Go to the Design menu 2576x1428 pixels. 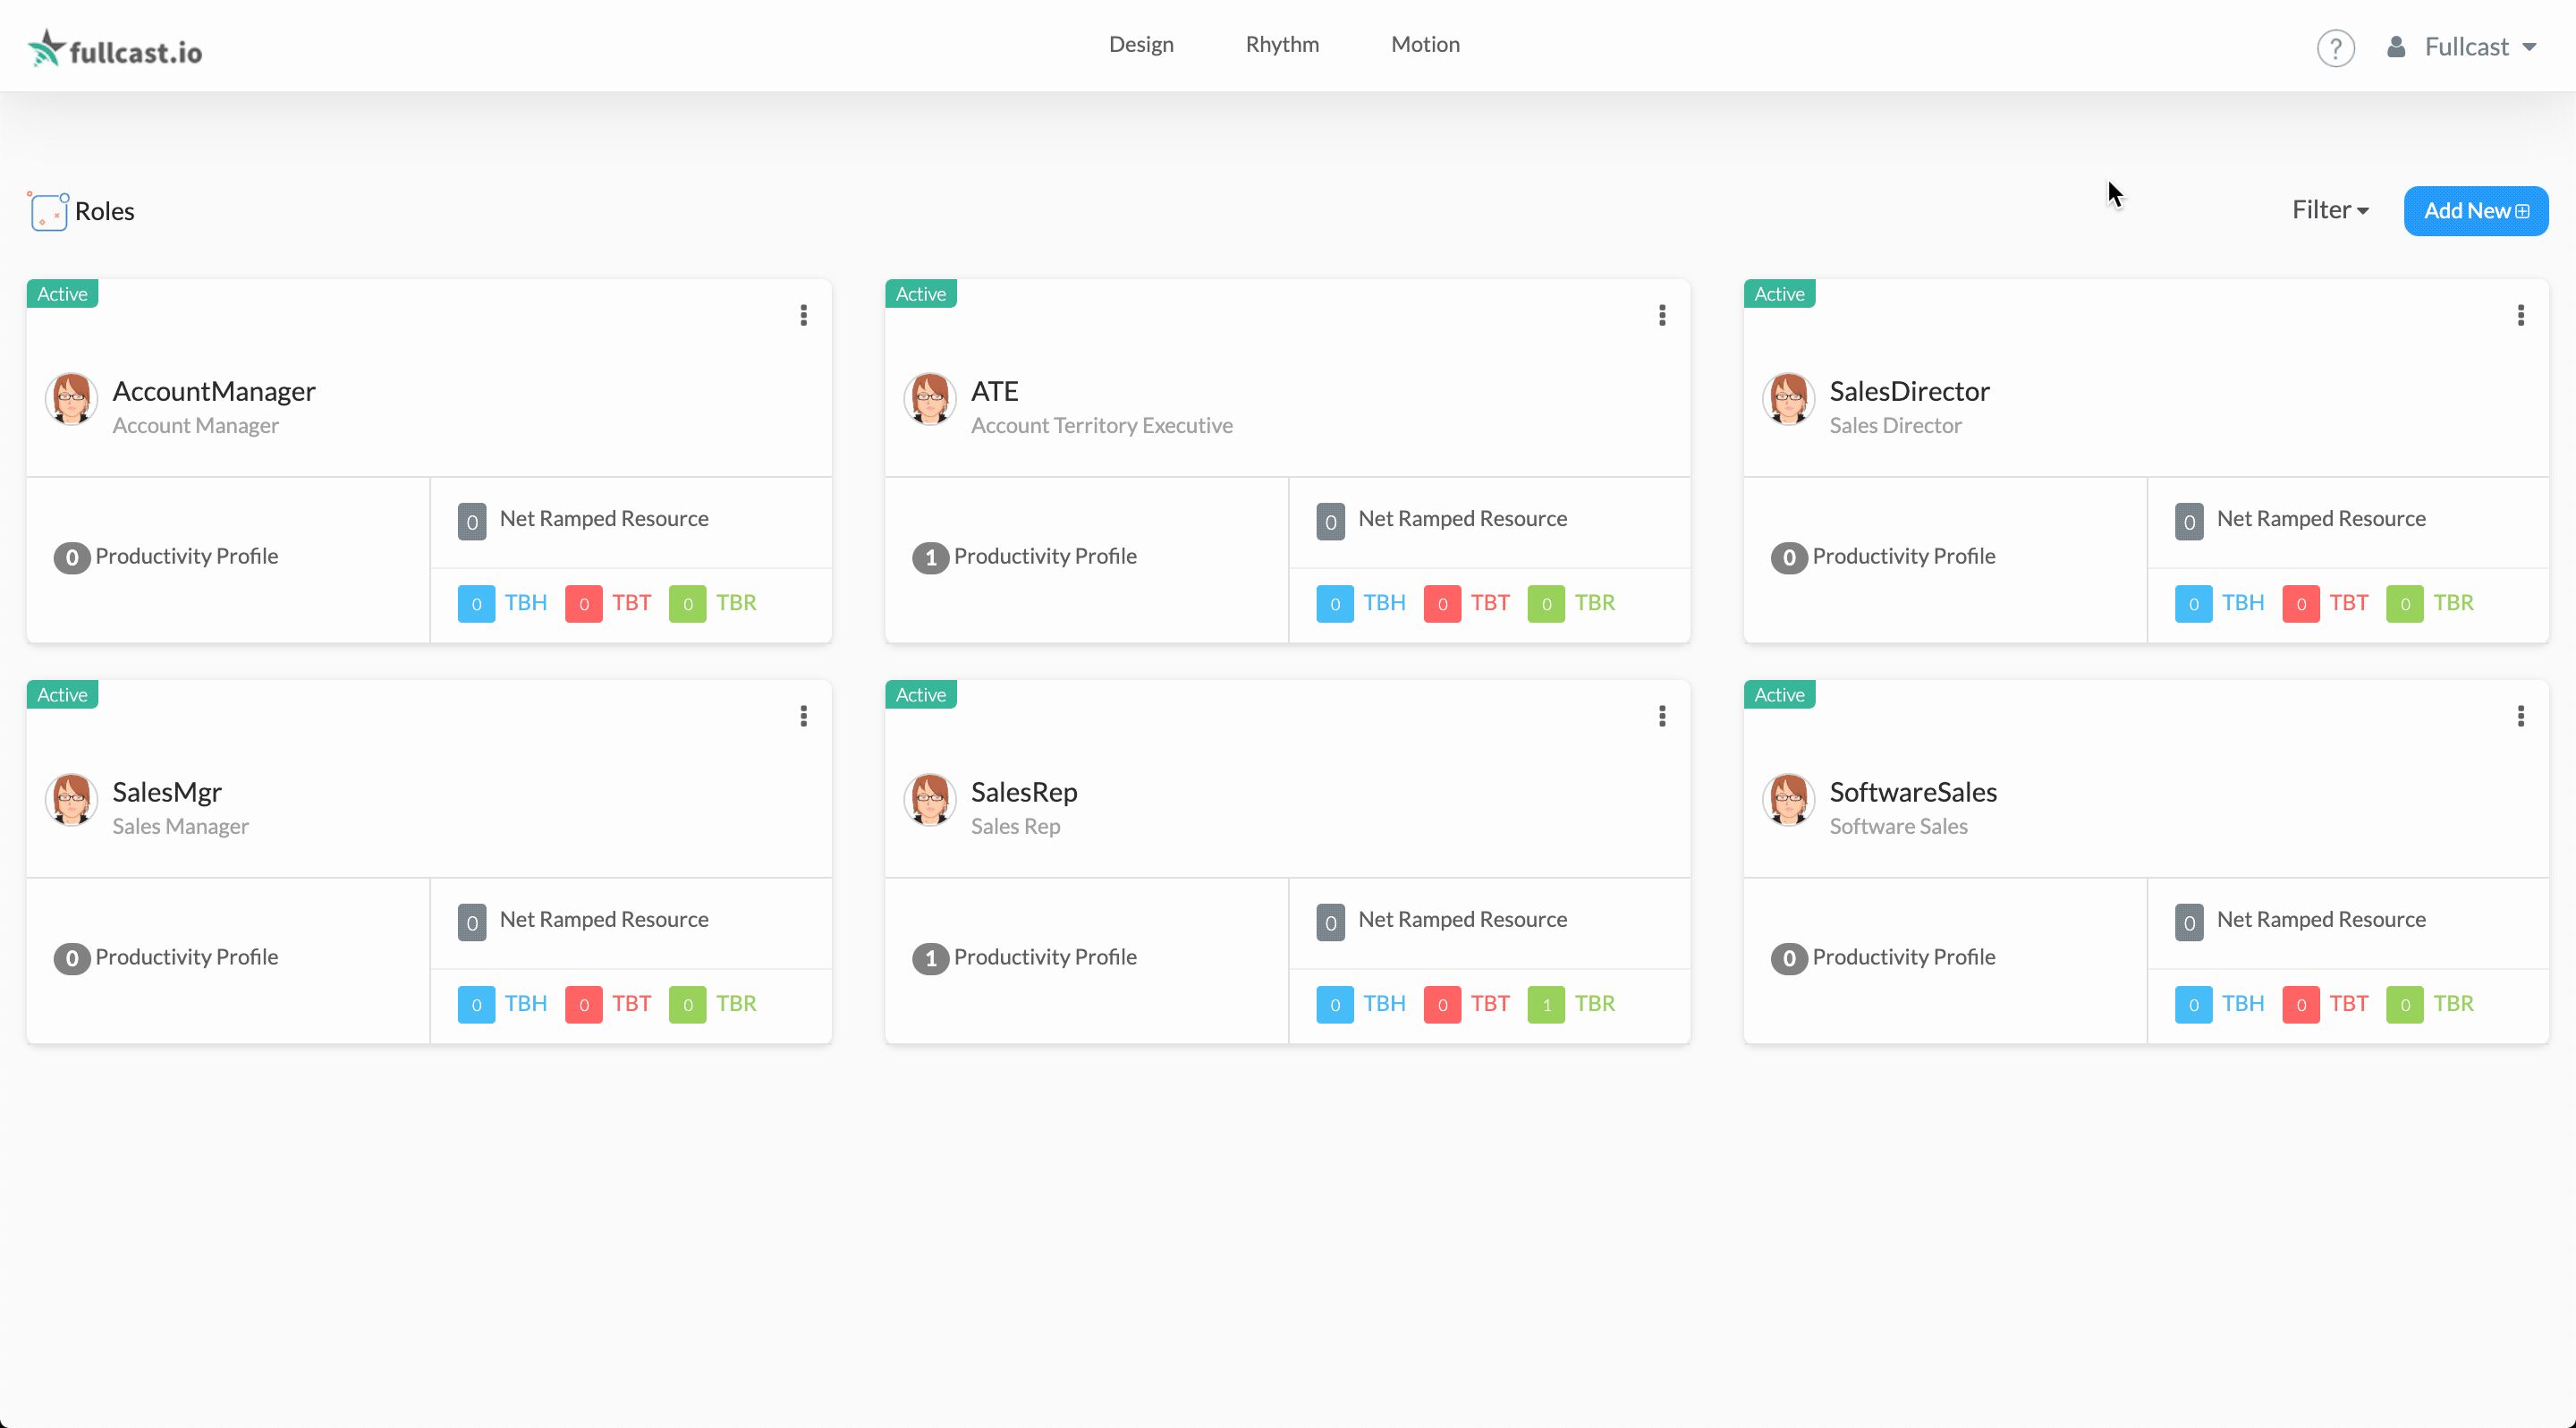(x=1141, y=44)
